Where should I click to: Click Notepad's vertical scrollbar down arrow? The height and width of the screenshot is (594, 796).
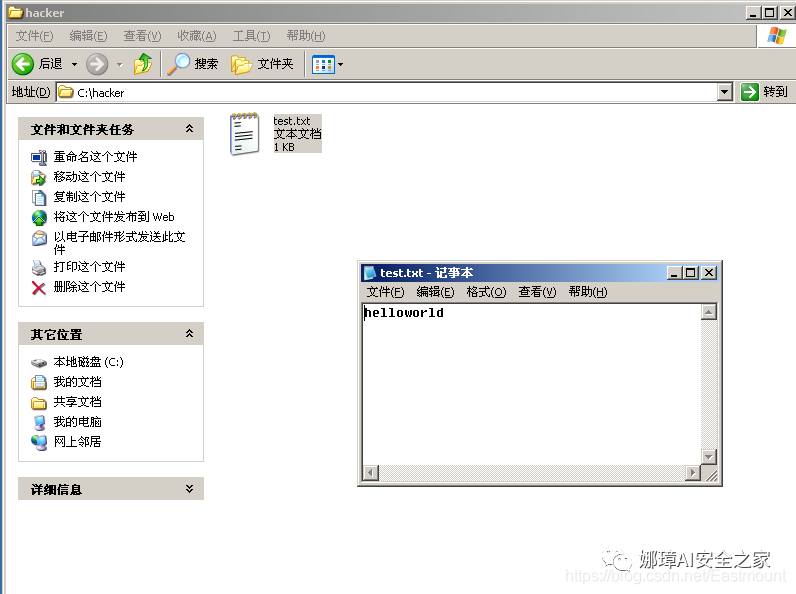coord(708,457)
